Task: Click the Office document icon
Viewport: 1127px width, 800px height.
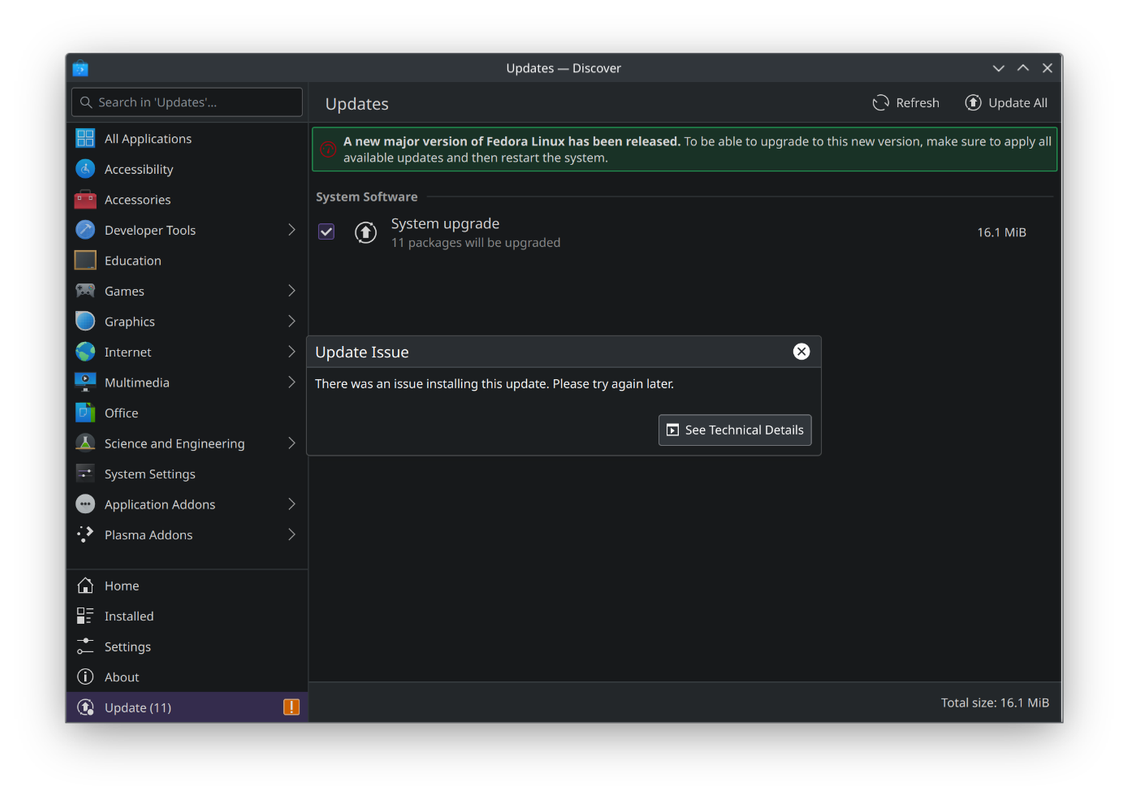Action: click(85, 413)
